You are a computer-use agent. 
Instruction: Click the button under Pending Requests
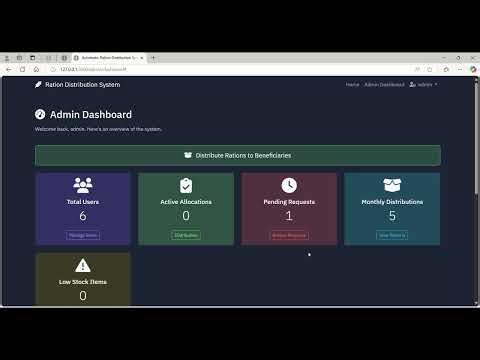[289, 235]
